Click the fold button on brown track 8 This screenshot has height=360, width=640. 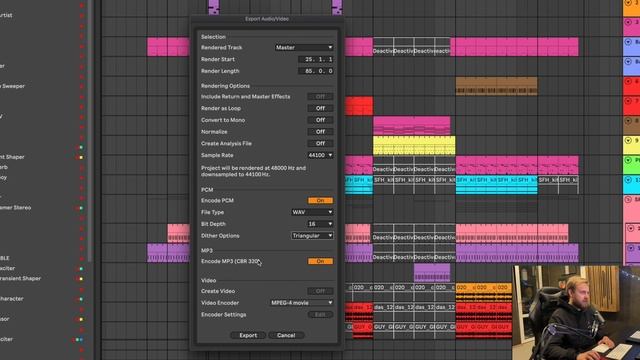click(x=628, y=121)
